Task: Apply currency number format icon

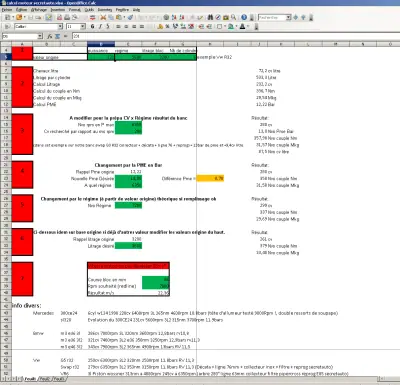Action: (x=160, y=26)
